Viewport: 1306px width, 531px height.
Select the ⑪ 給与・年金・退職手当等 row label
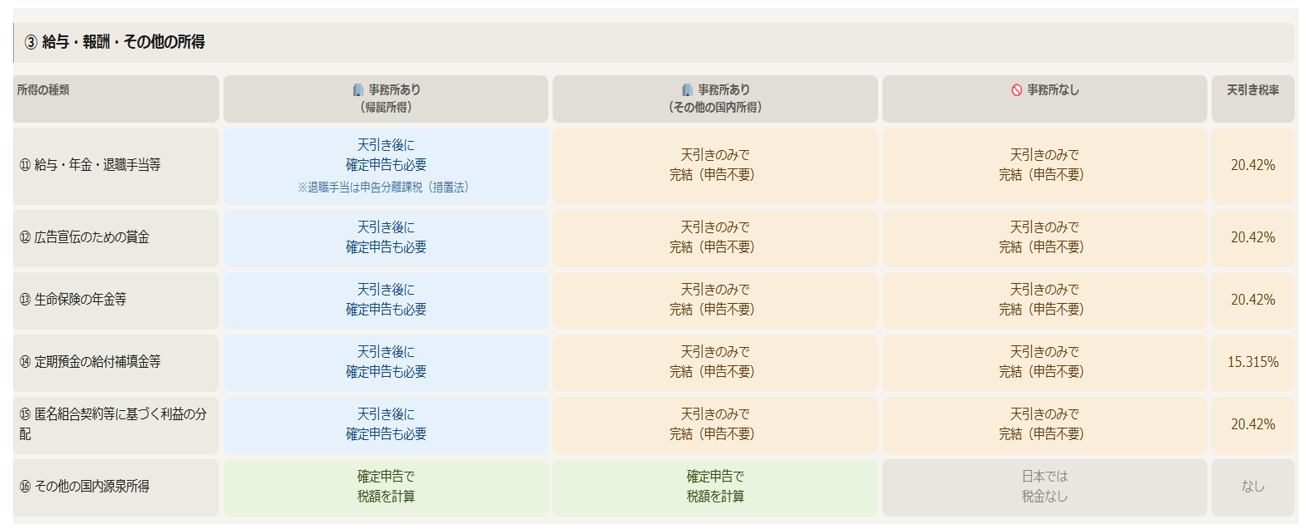point(91,166)
